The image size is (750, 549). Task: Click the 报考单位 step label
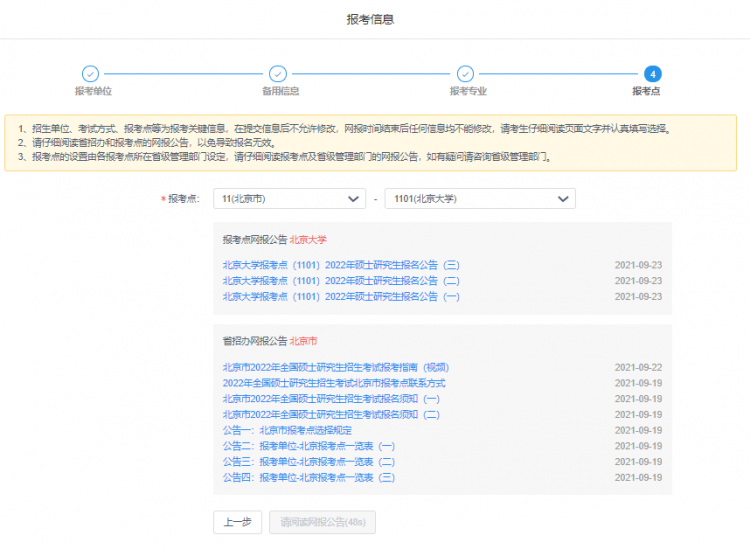93,91
